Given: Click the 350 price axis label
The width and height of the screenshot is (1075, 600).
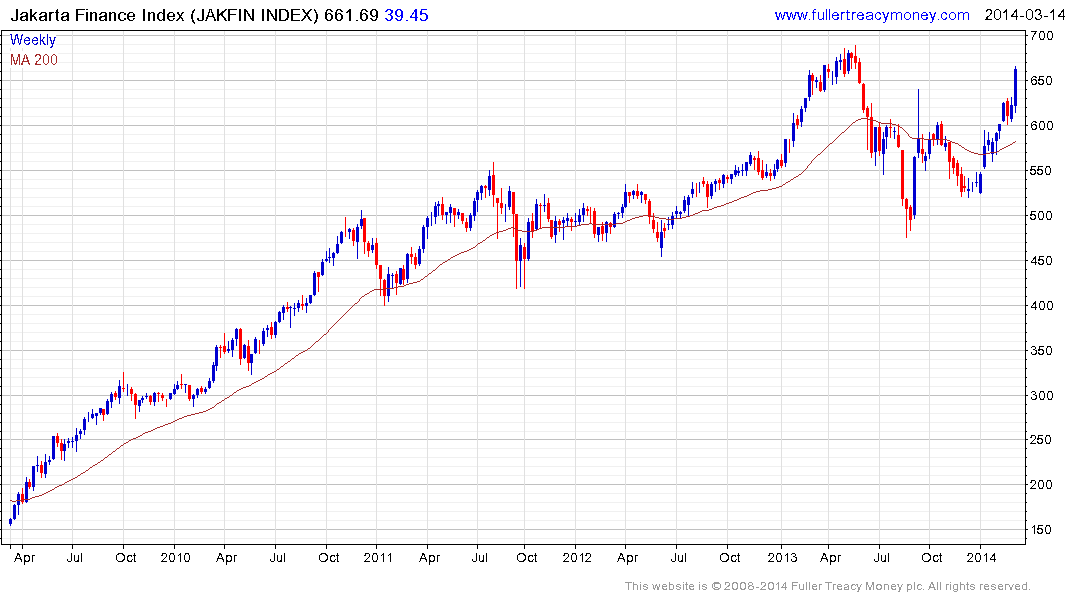Looking at the screenshot, I should point(1041,350).
